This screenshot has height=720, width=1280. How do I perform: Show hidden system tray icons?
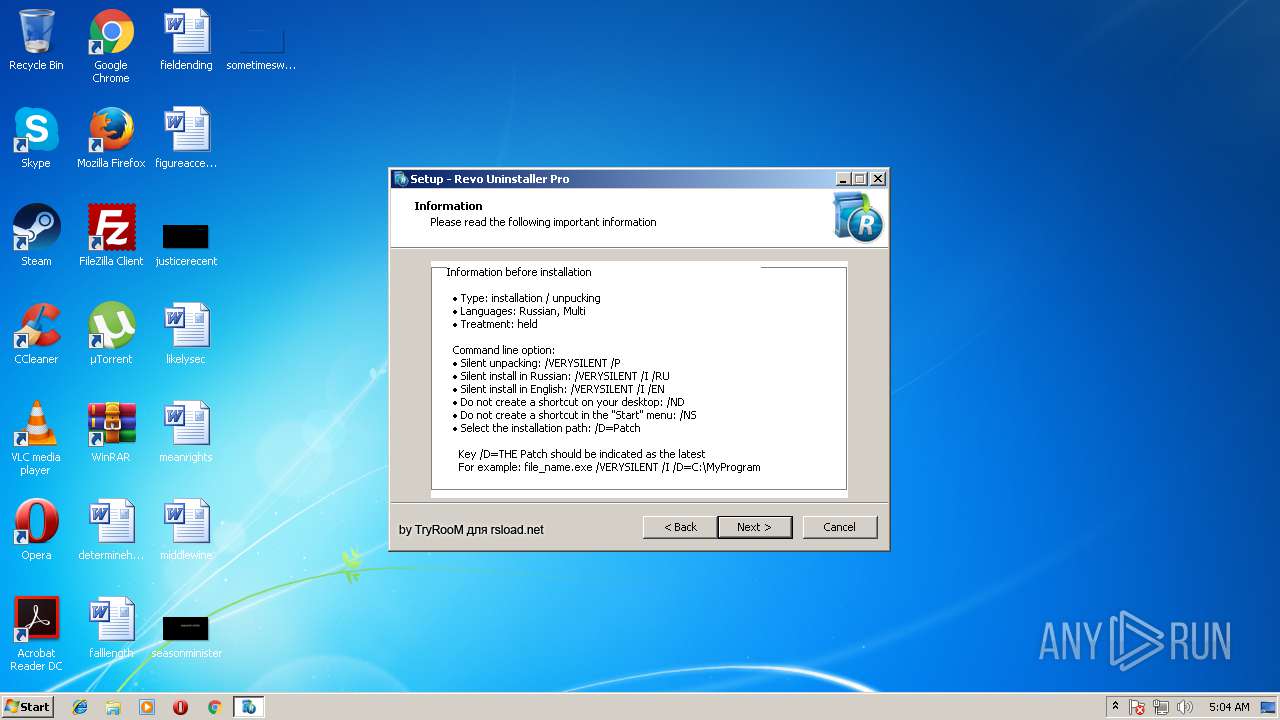pos(1115,707)
